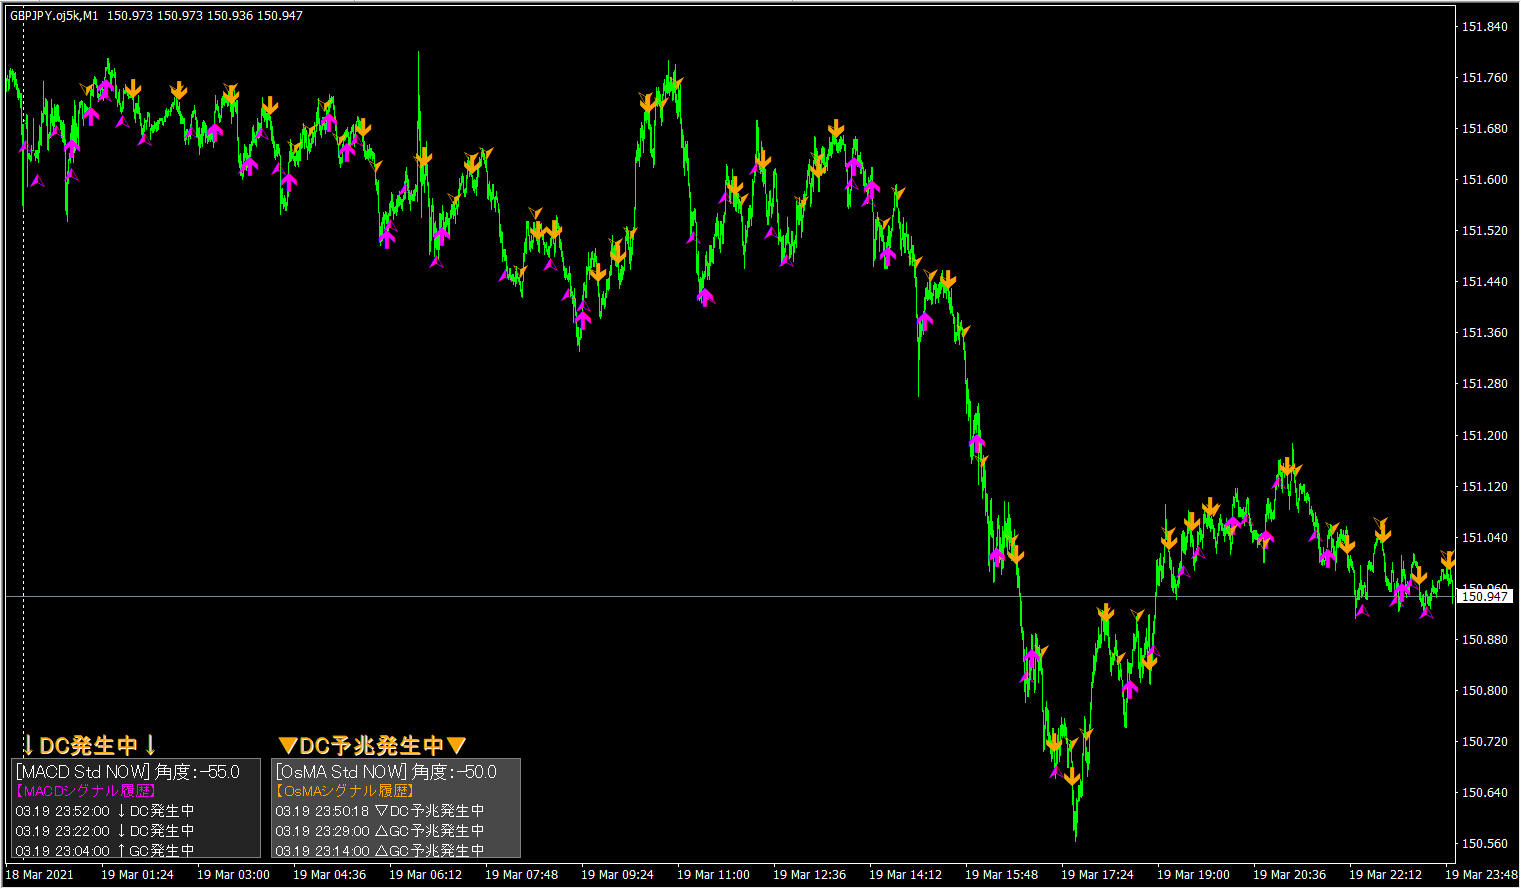
Task: Select MACD history row 03.19 23:04:00 ↑GC発生中
Action: point(105,851)
